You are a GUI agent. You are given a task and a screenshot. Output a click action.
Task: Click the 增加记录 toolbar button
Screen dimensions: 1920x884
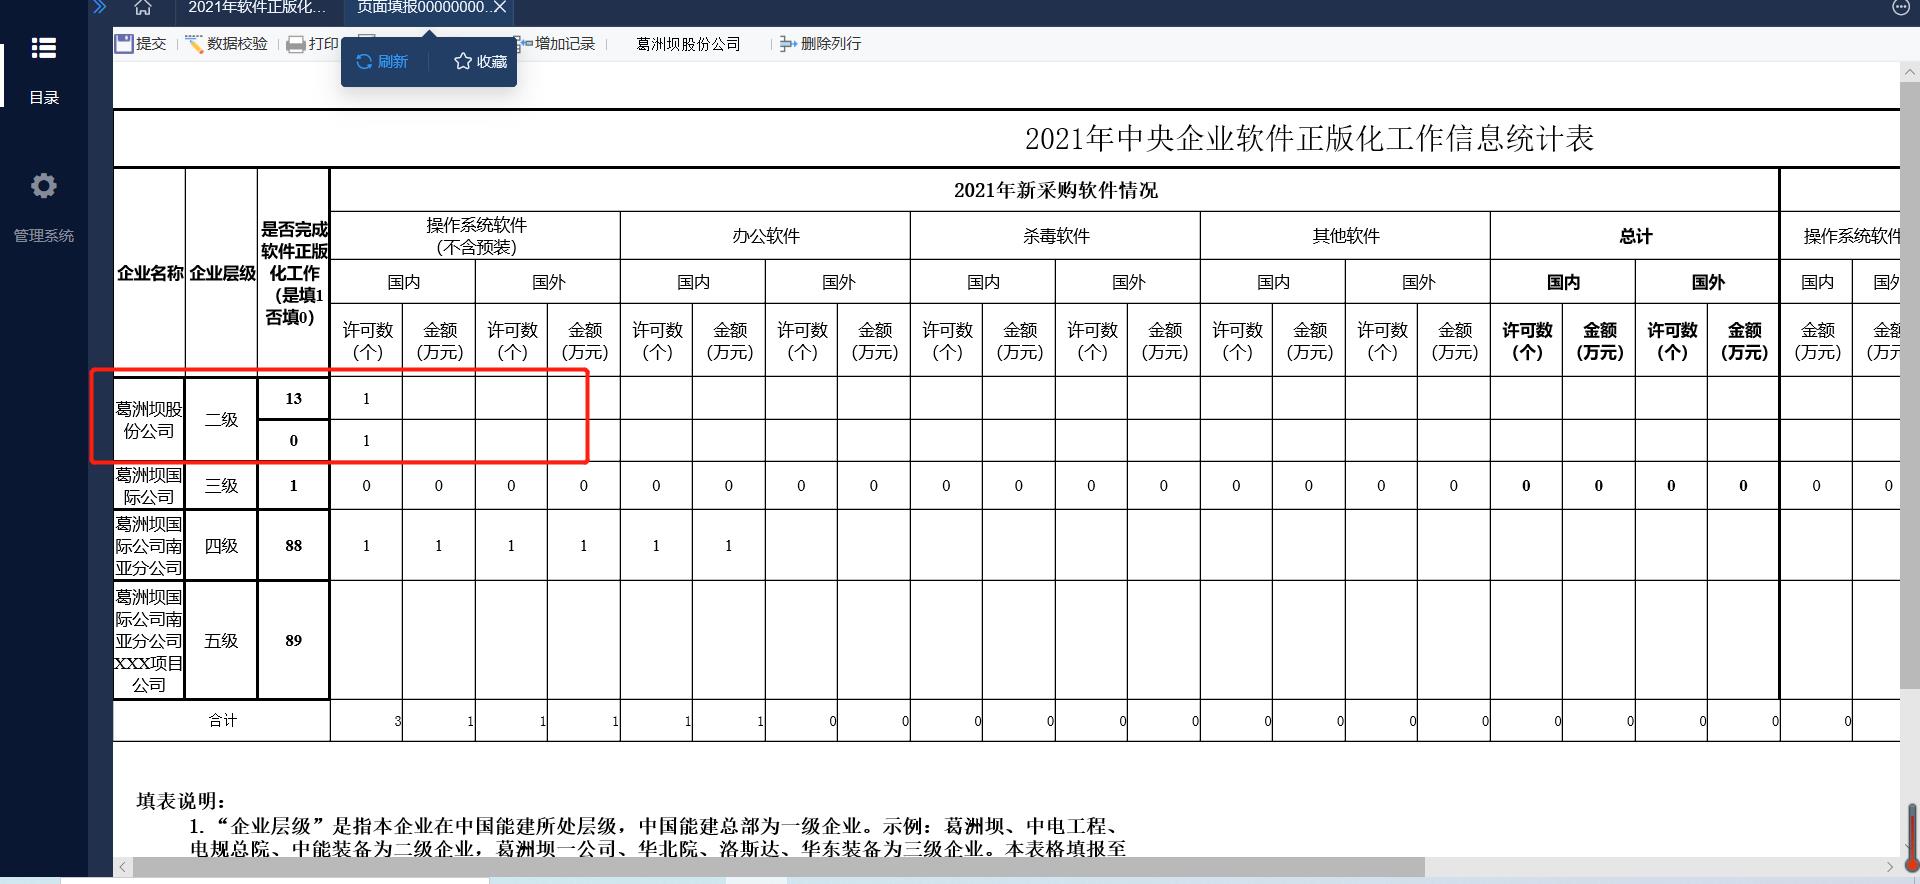[x=556, y=43]
